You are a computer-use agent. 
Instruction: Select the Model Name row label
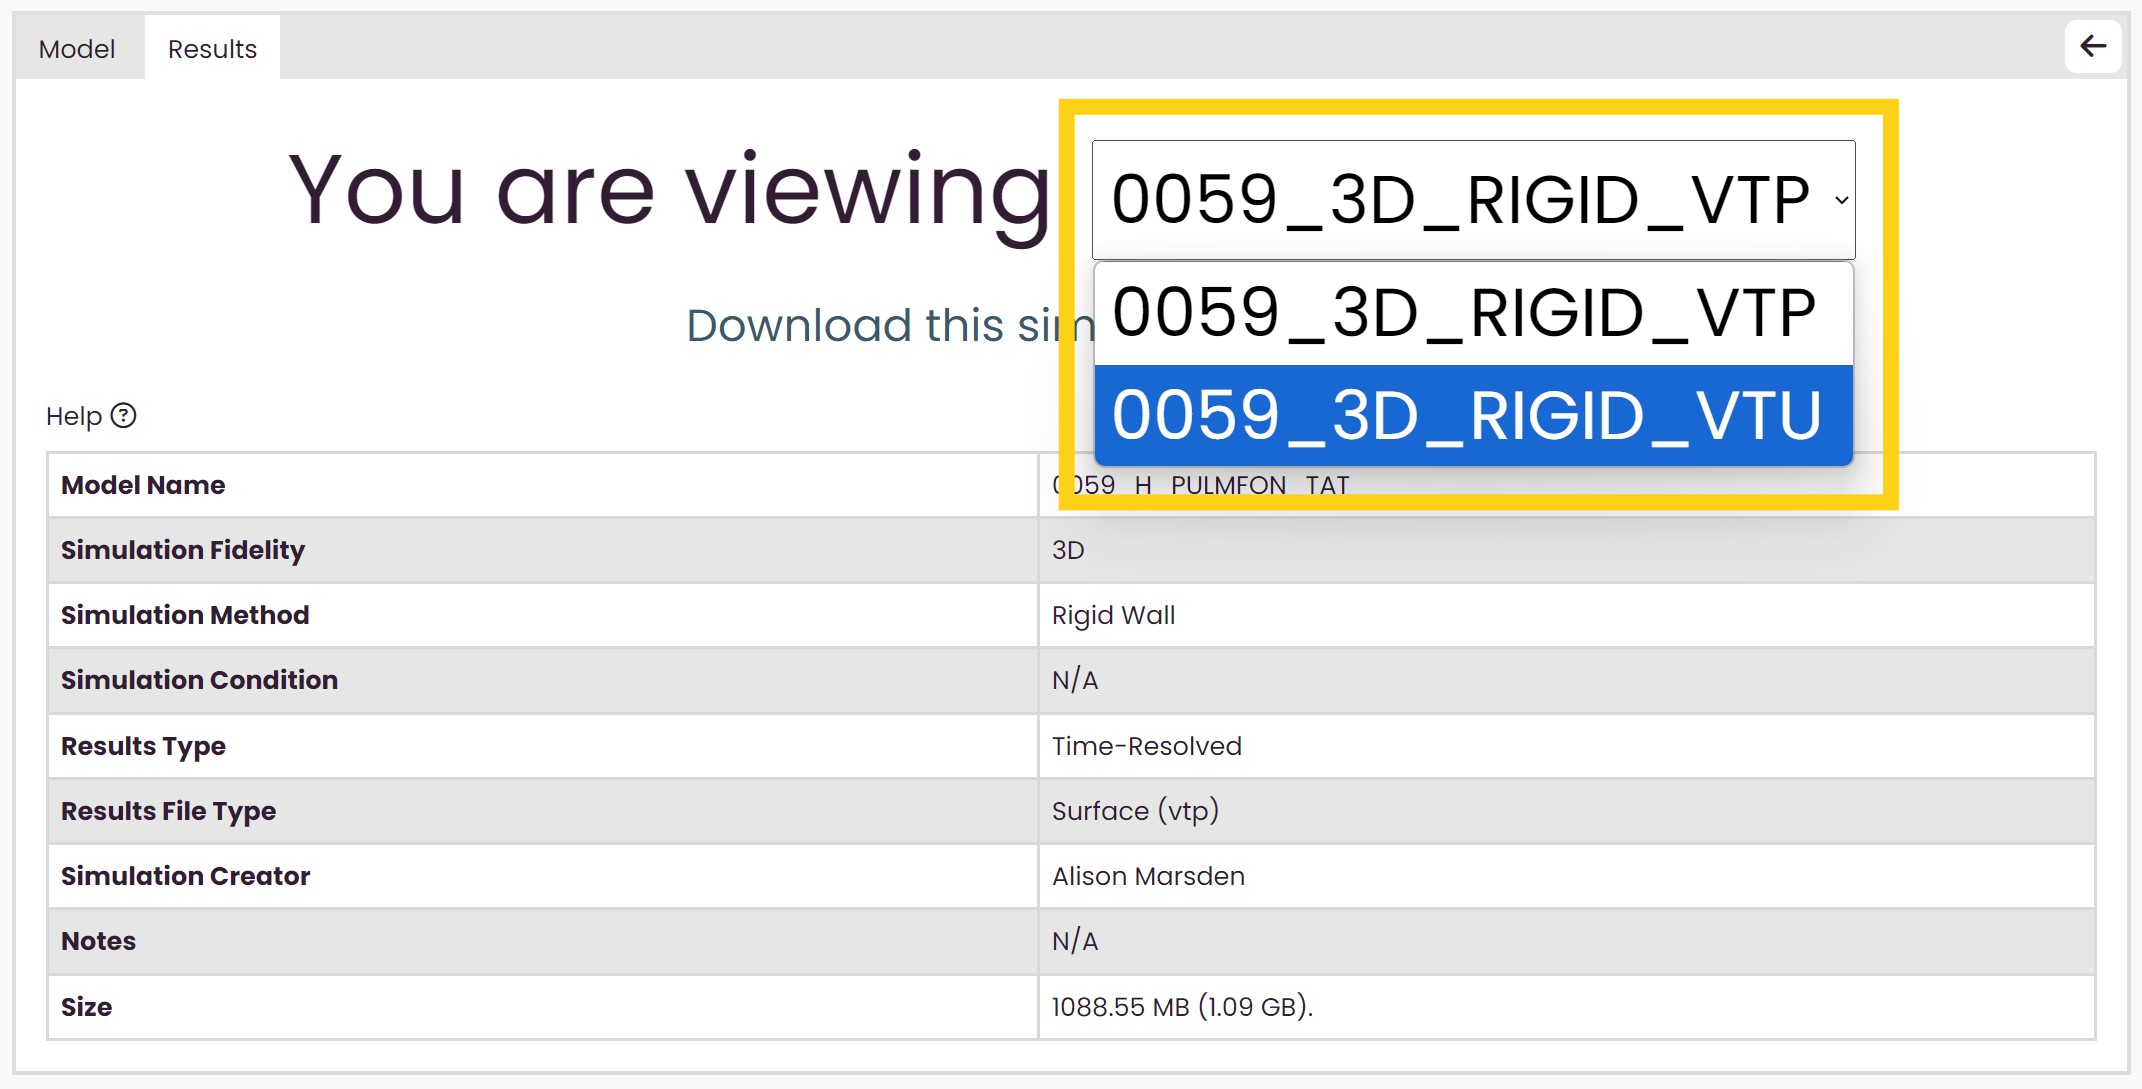[143, 485]
